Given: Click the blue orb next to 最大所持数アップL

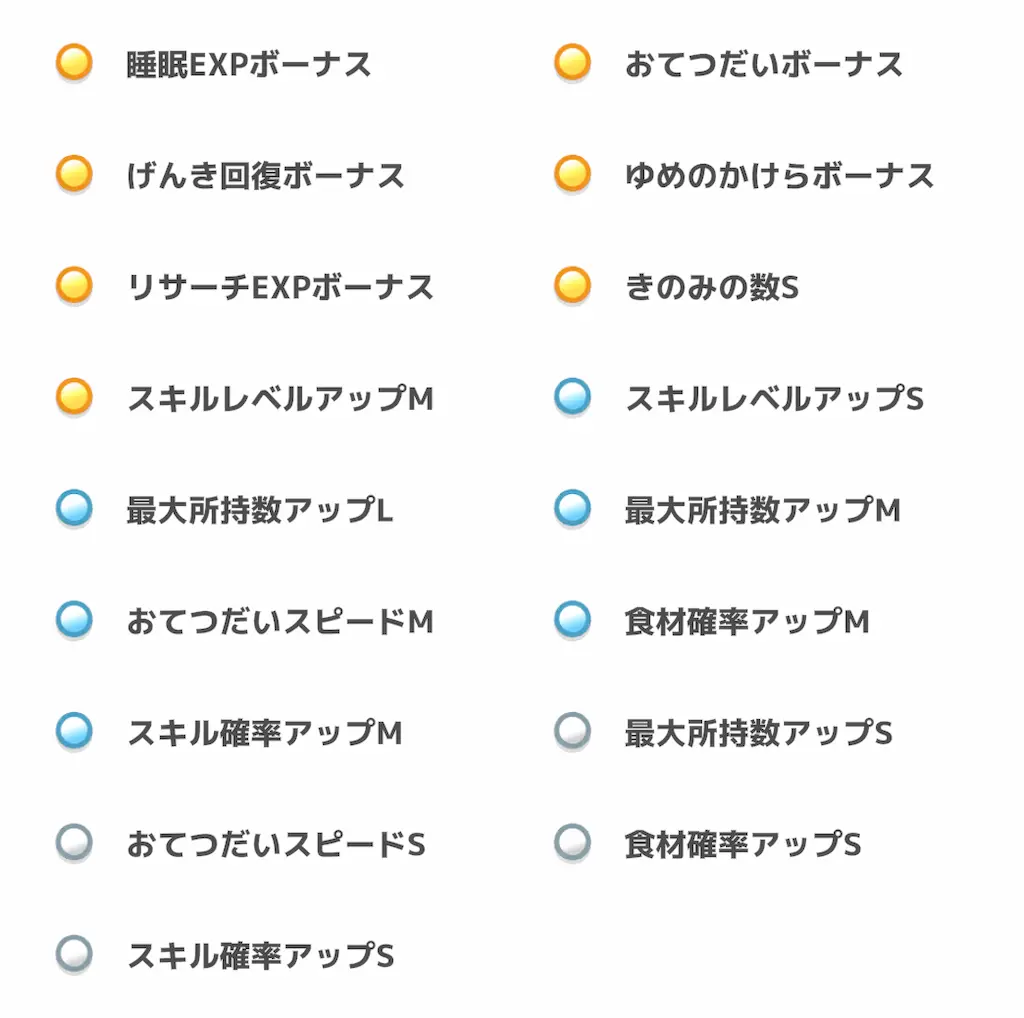Looking at the screenshot, I should (74, 508).
